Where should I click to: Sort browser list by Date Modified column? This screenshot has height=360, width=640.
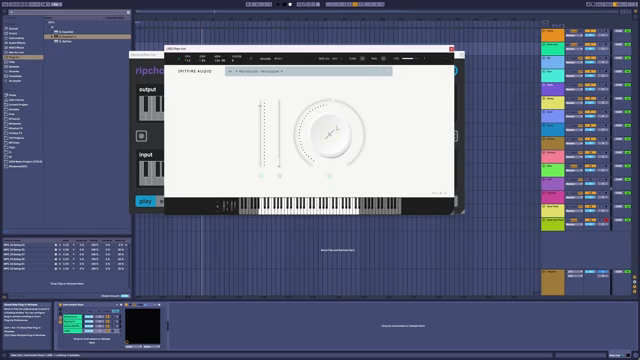tap(116, 18)
